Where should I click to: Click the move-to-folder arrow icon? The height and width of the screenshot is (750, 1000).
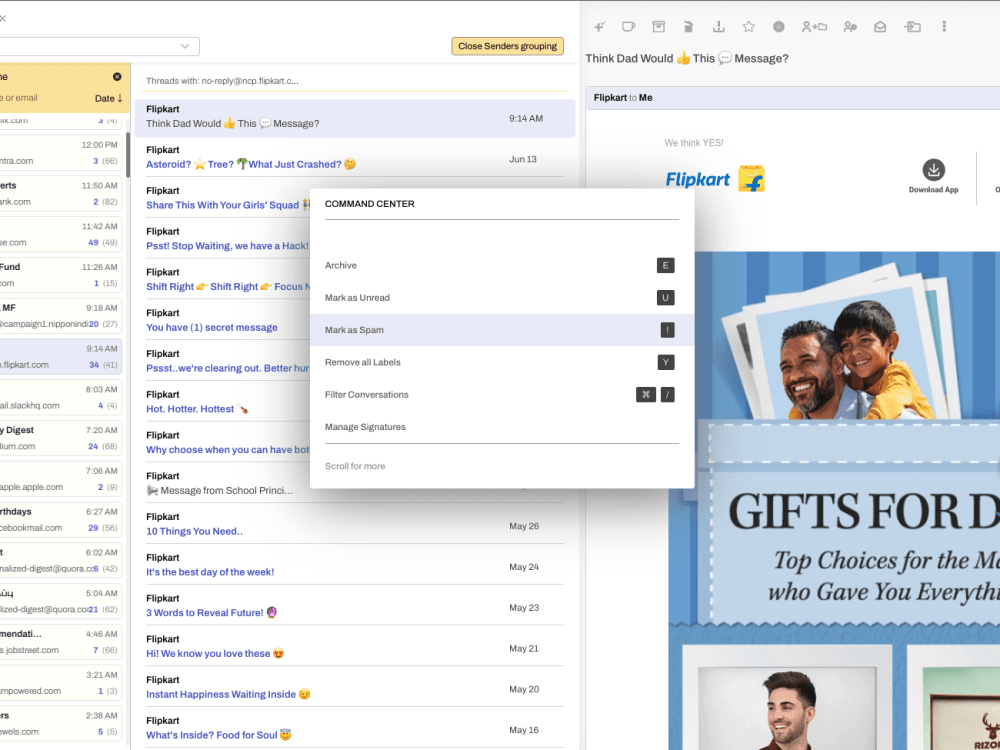point(913,27)
